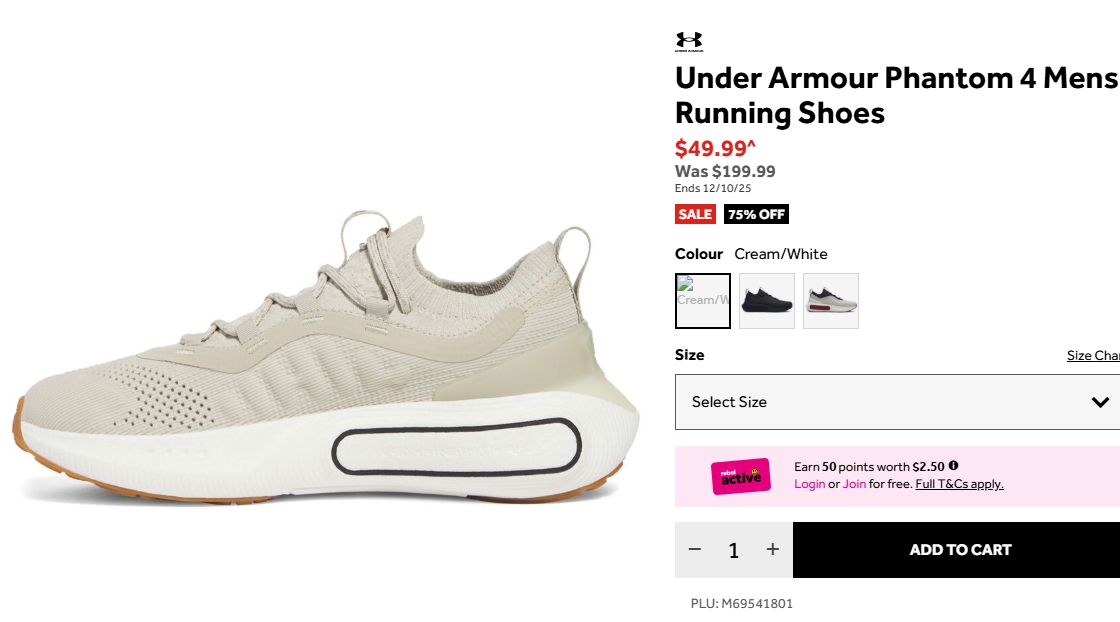Select the Cream/White colour swatch
The width and height of the screenshot is (1120, 622).
pyautogui.click(x=703, y=301)
